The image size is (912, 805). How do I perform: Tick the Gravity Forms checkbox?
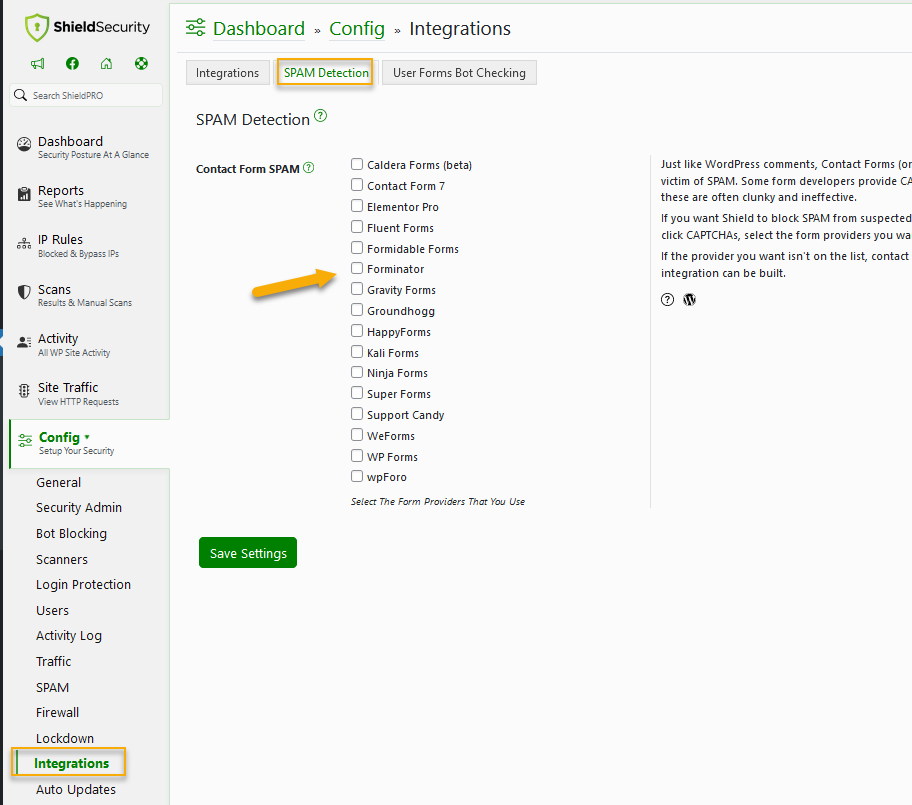click(x=357, y=289)
